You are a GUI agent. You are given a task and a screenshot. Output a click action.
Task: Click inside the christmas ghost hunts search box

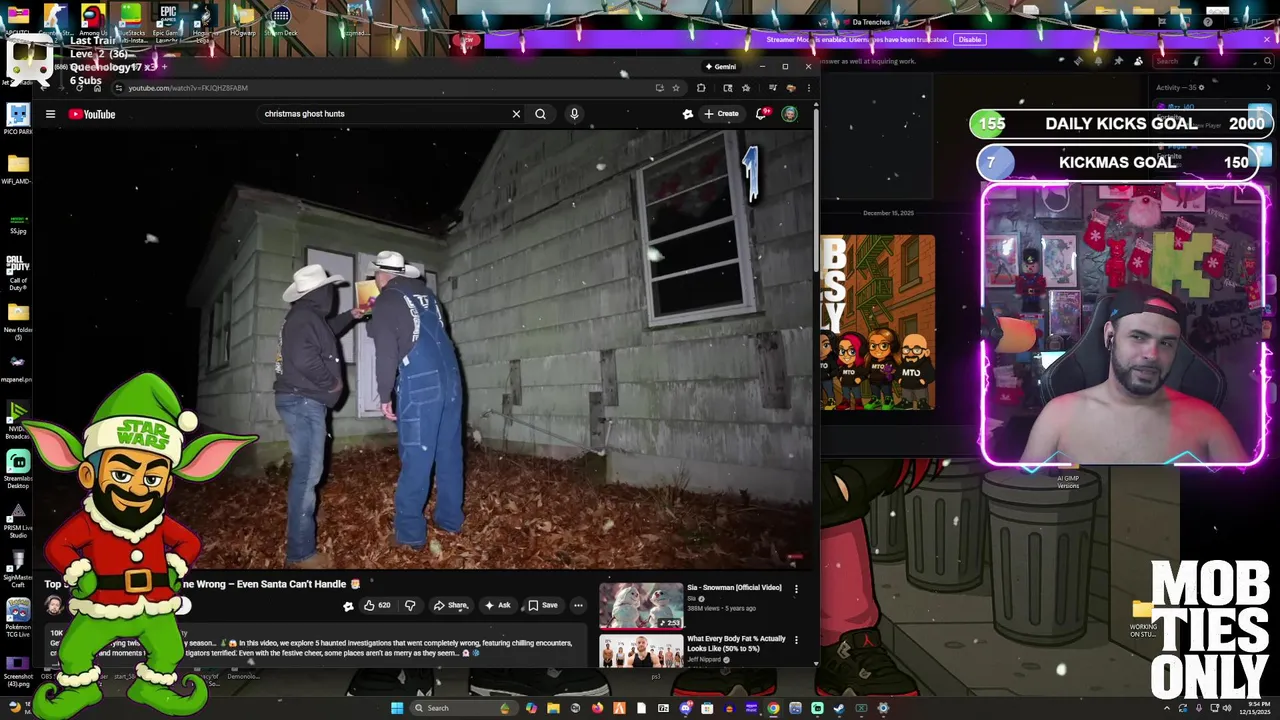pos(385,114)
